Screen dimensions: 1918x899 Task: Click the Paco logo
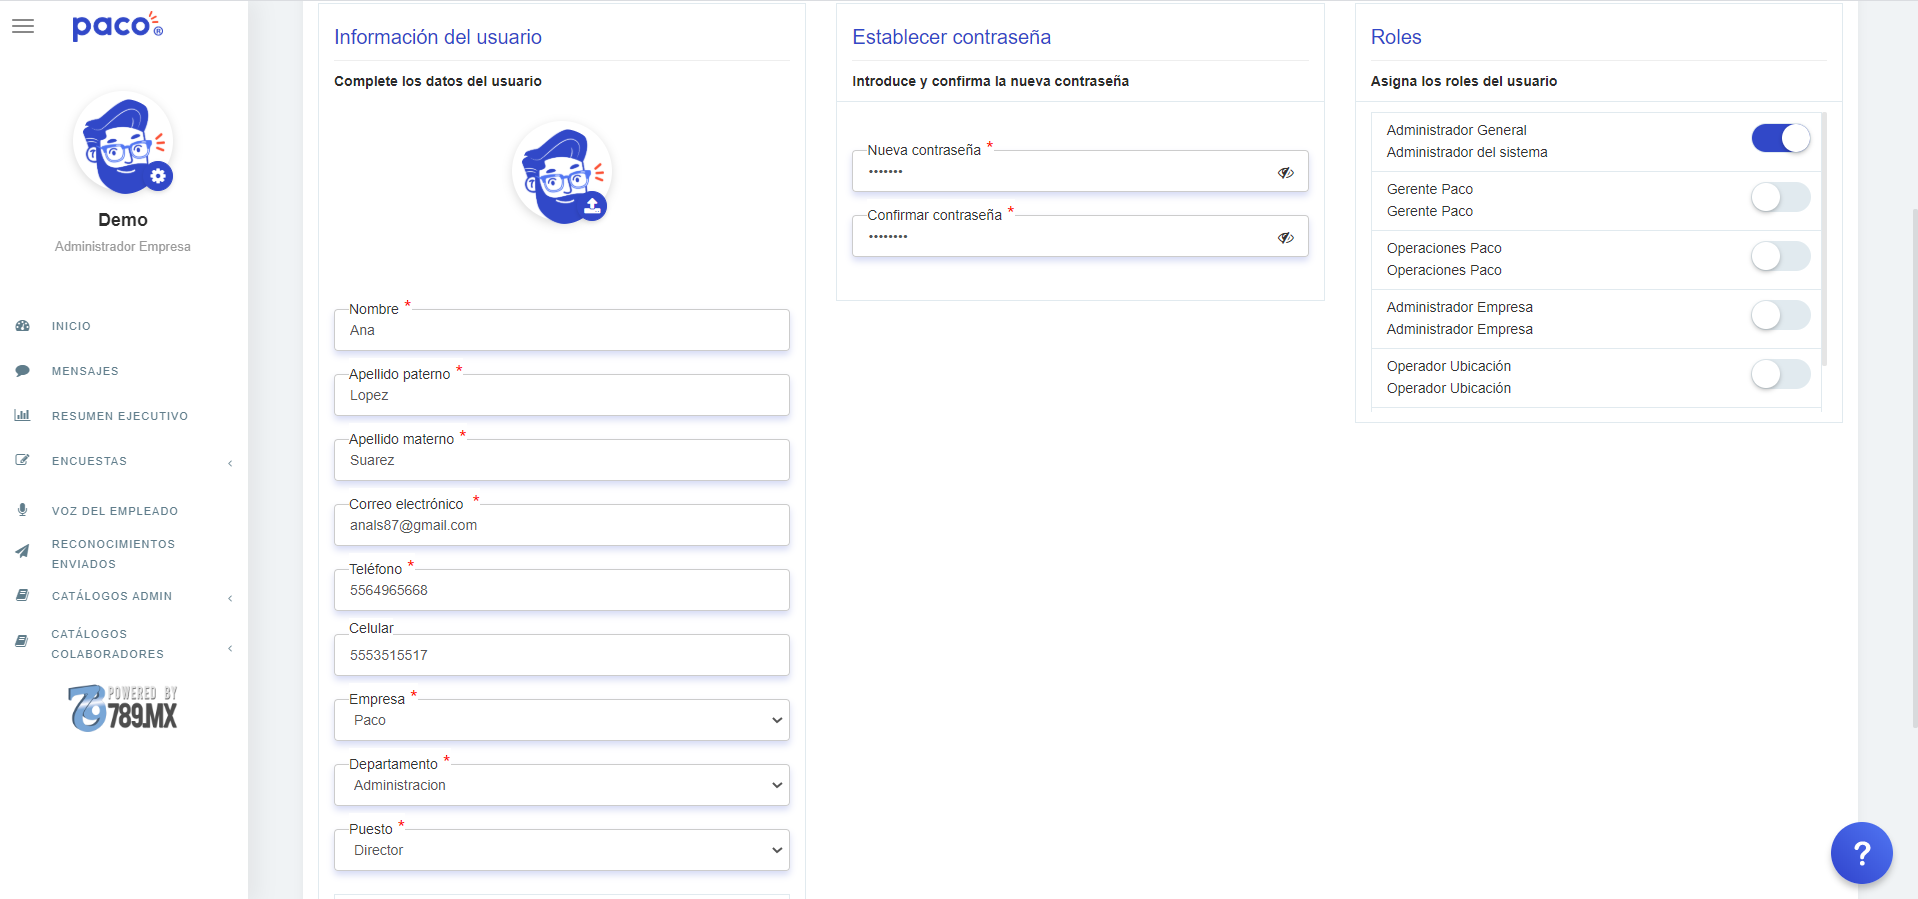point(117,26)
